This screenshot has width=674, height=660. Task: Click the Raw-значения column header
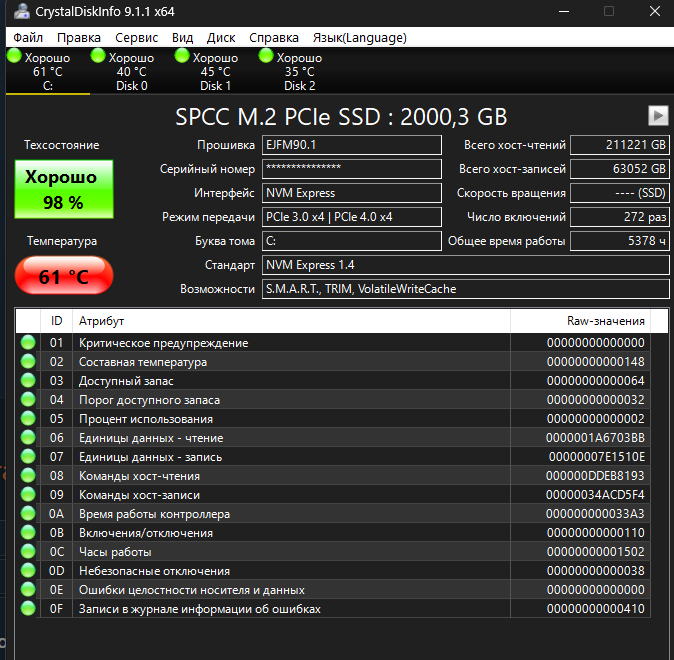click(580, 321)
